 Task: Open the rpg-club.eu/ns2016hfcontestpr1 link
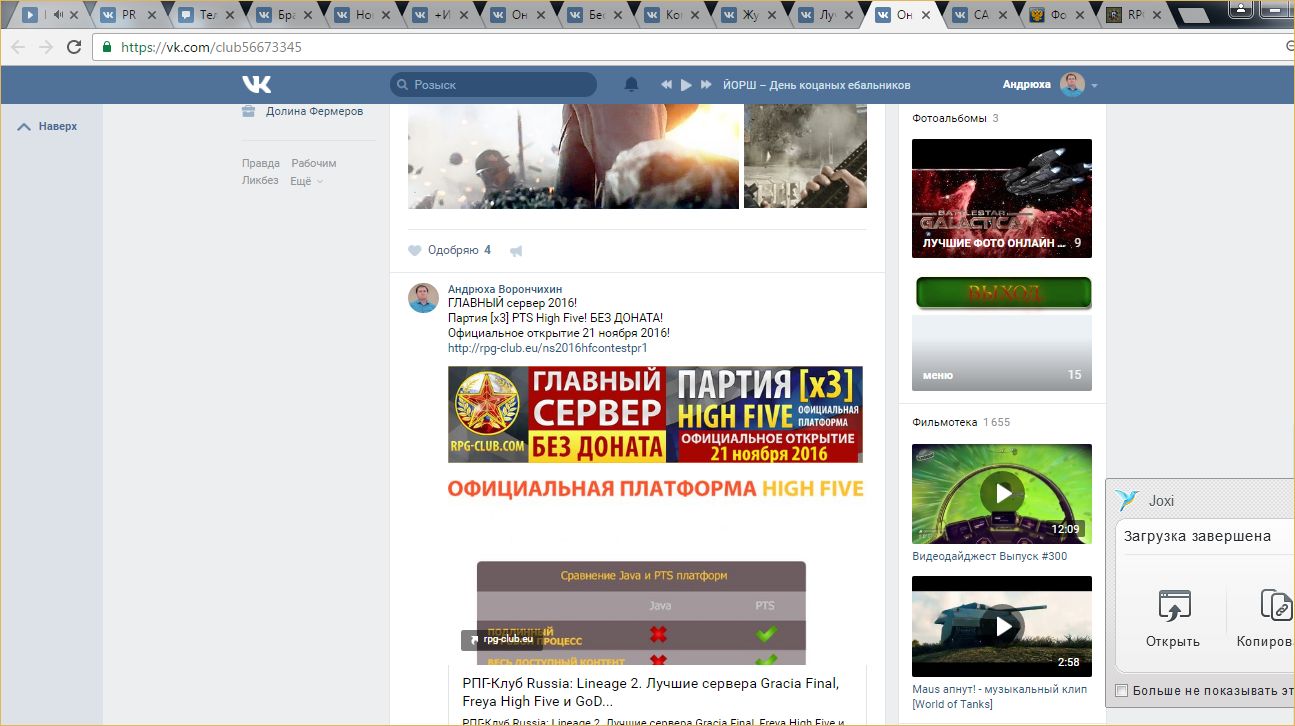[x=547, y=348]
